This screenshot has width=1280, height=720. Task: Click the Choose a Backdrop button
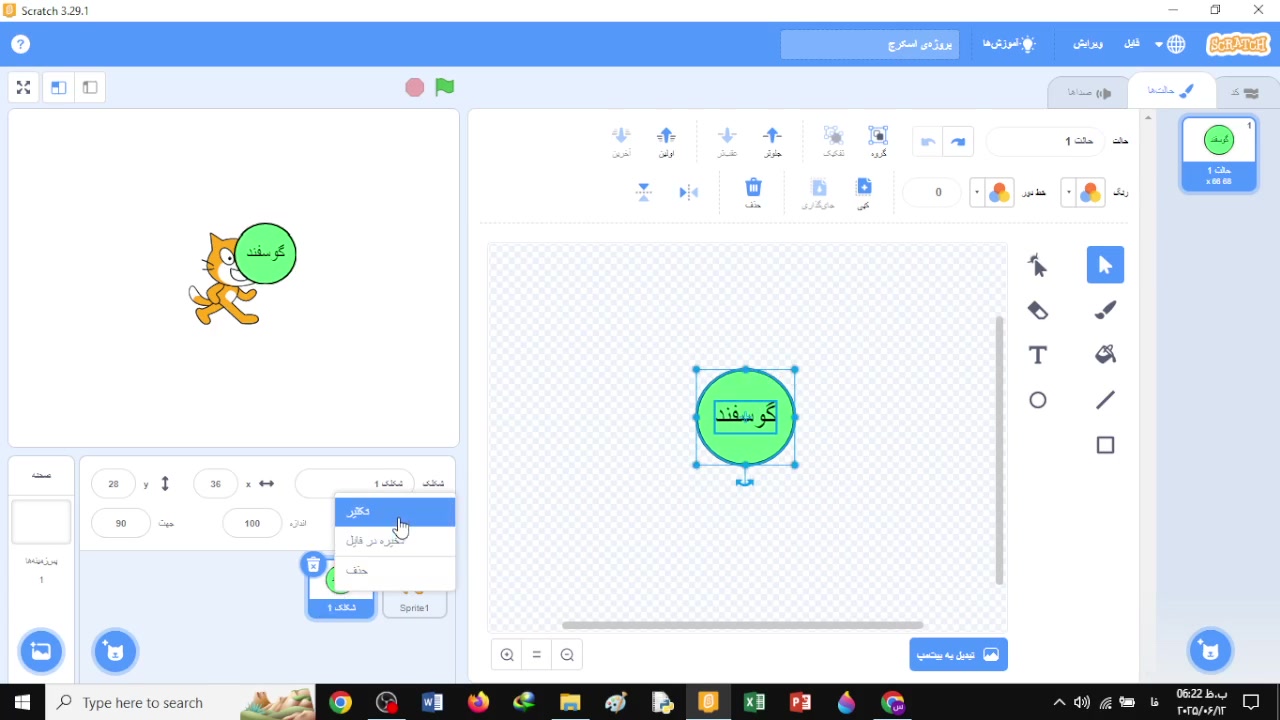tap(41, 651)
